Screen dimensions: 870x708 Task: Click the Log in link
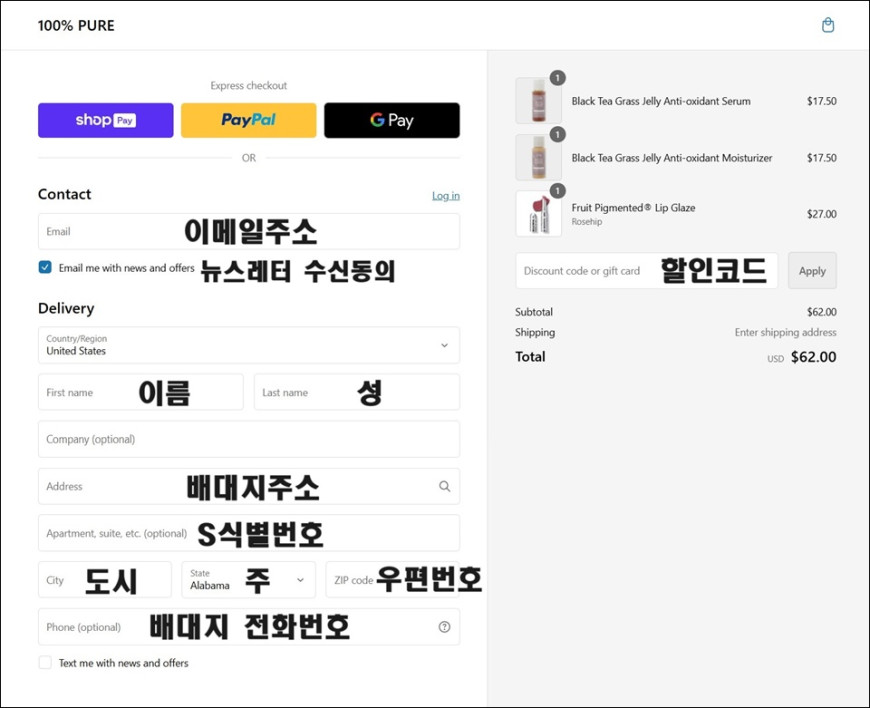pos(446,196)
